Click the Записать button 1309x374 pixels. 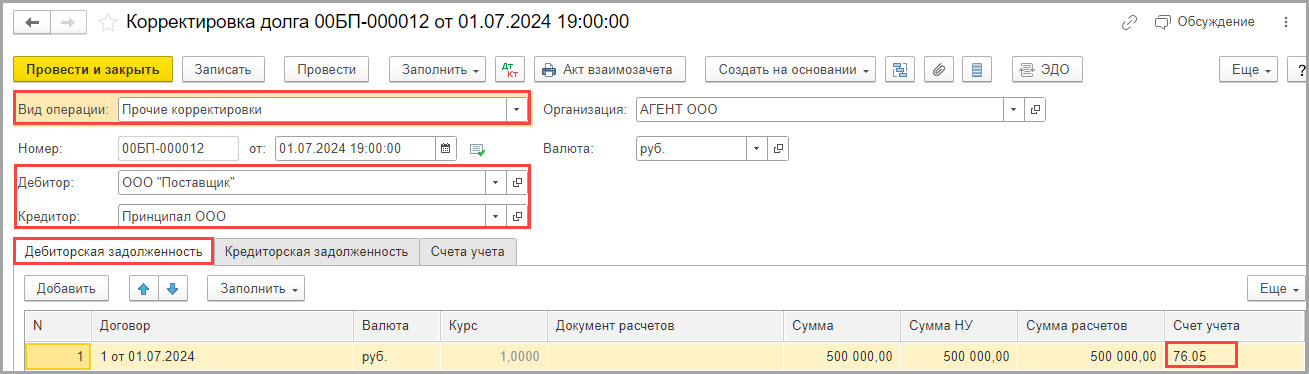(x=223, y=69)
